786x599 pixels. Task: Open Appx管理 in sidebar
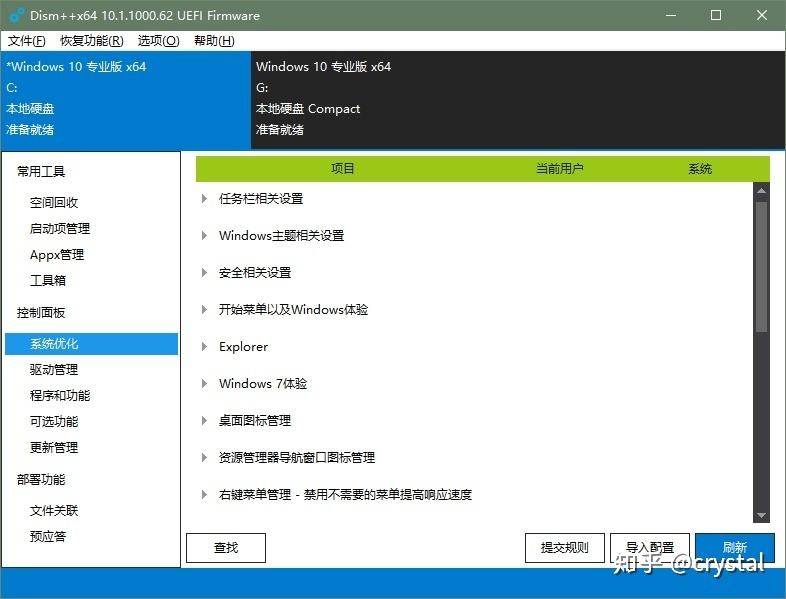[x=57, y=255]
